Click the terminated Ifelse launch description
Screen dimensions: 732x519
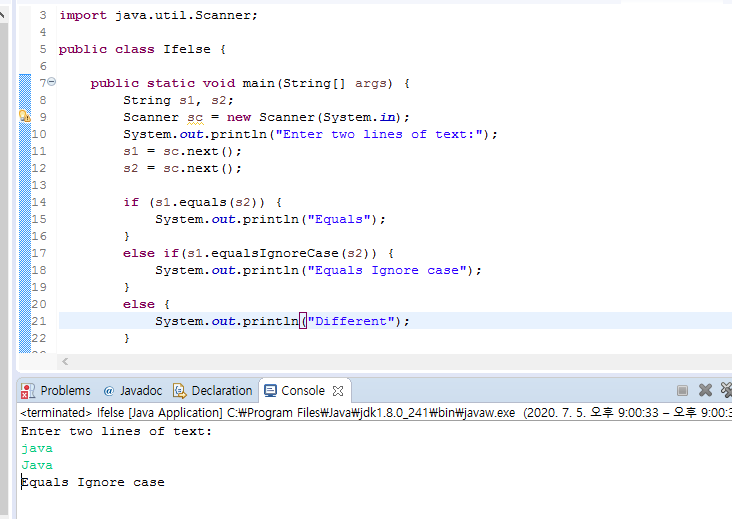click(x=376, y=413)
